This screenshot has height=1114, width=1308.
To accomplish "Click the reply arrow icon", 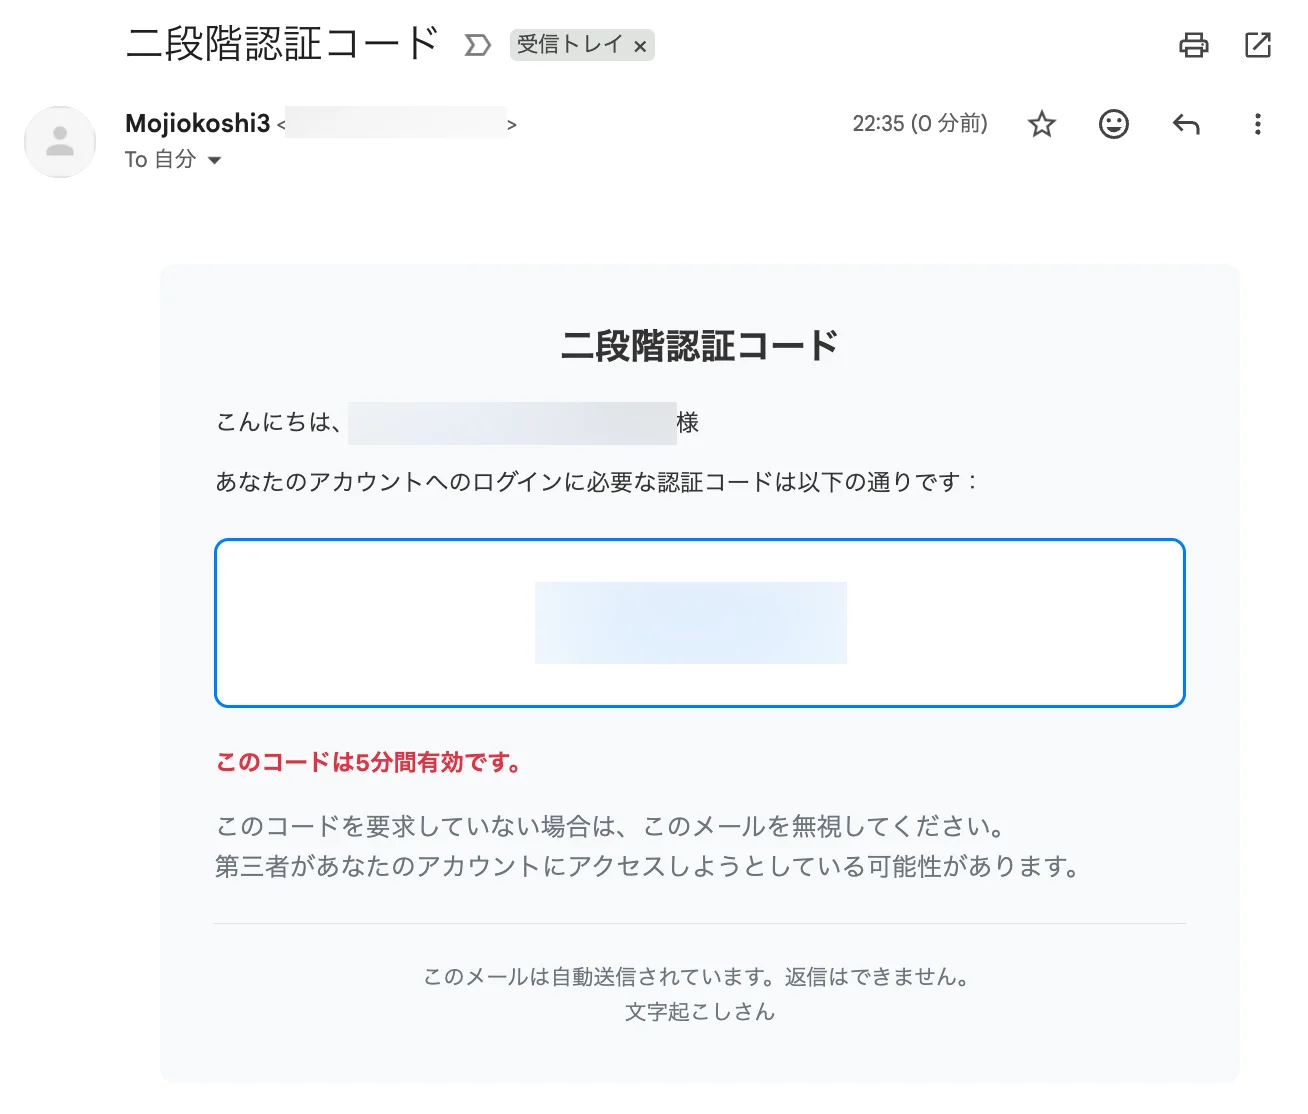I will (1186, 124).
